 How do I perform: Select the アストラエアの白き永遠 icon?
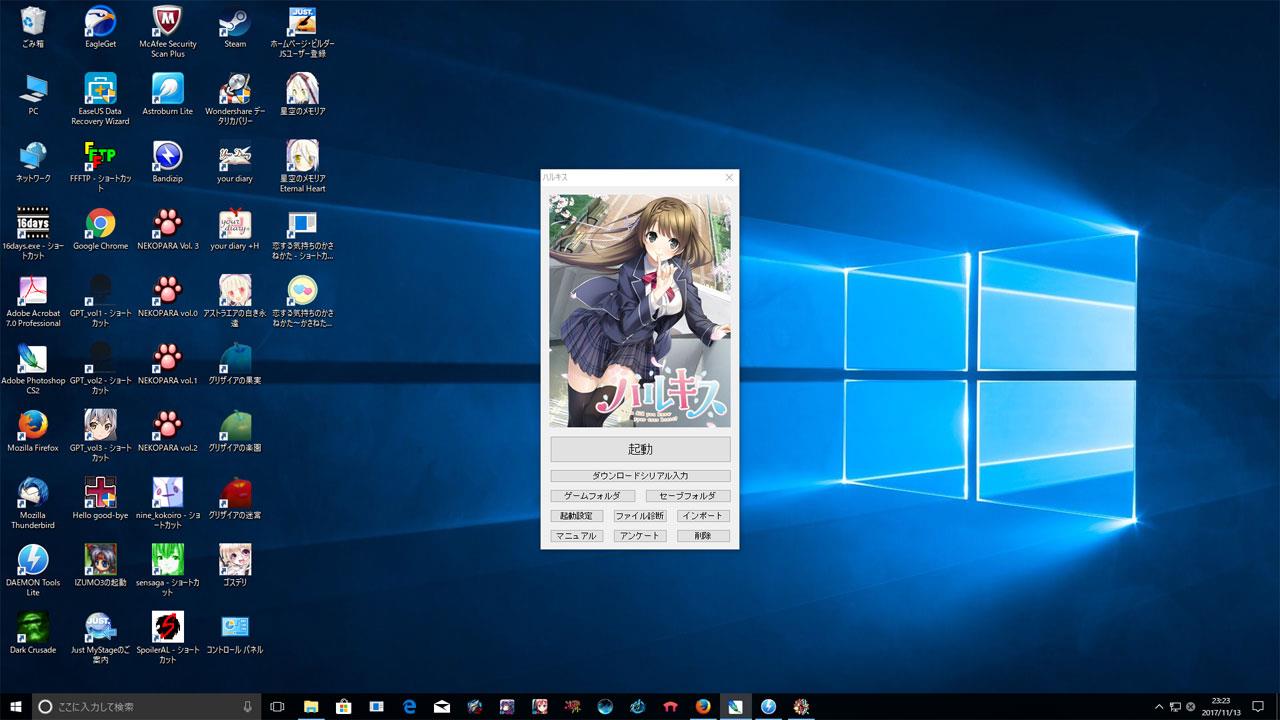(235, 300)
